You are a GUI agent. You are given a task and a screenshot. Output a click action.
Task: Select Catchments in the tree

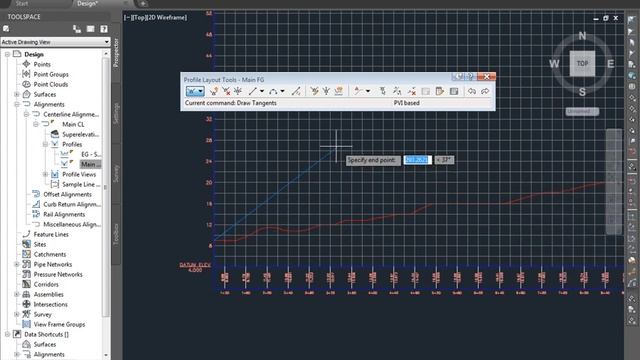pyautogui.click(x=50, y=254)
